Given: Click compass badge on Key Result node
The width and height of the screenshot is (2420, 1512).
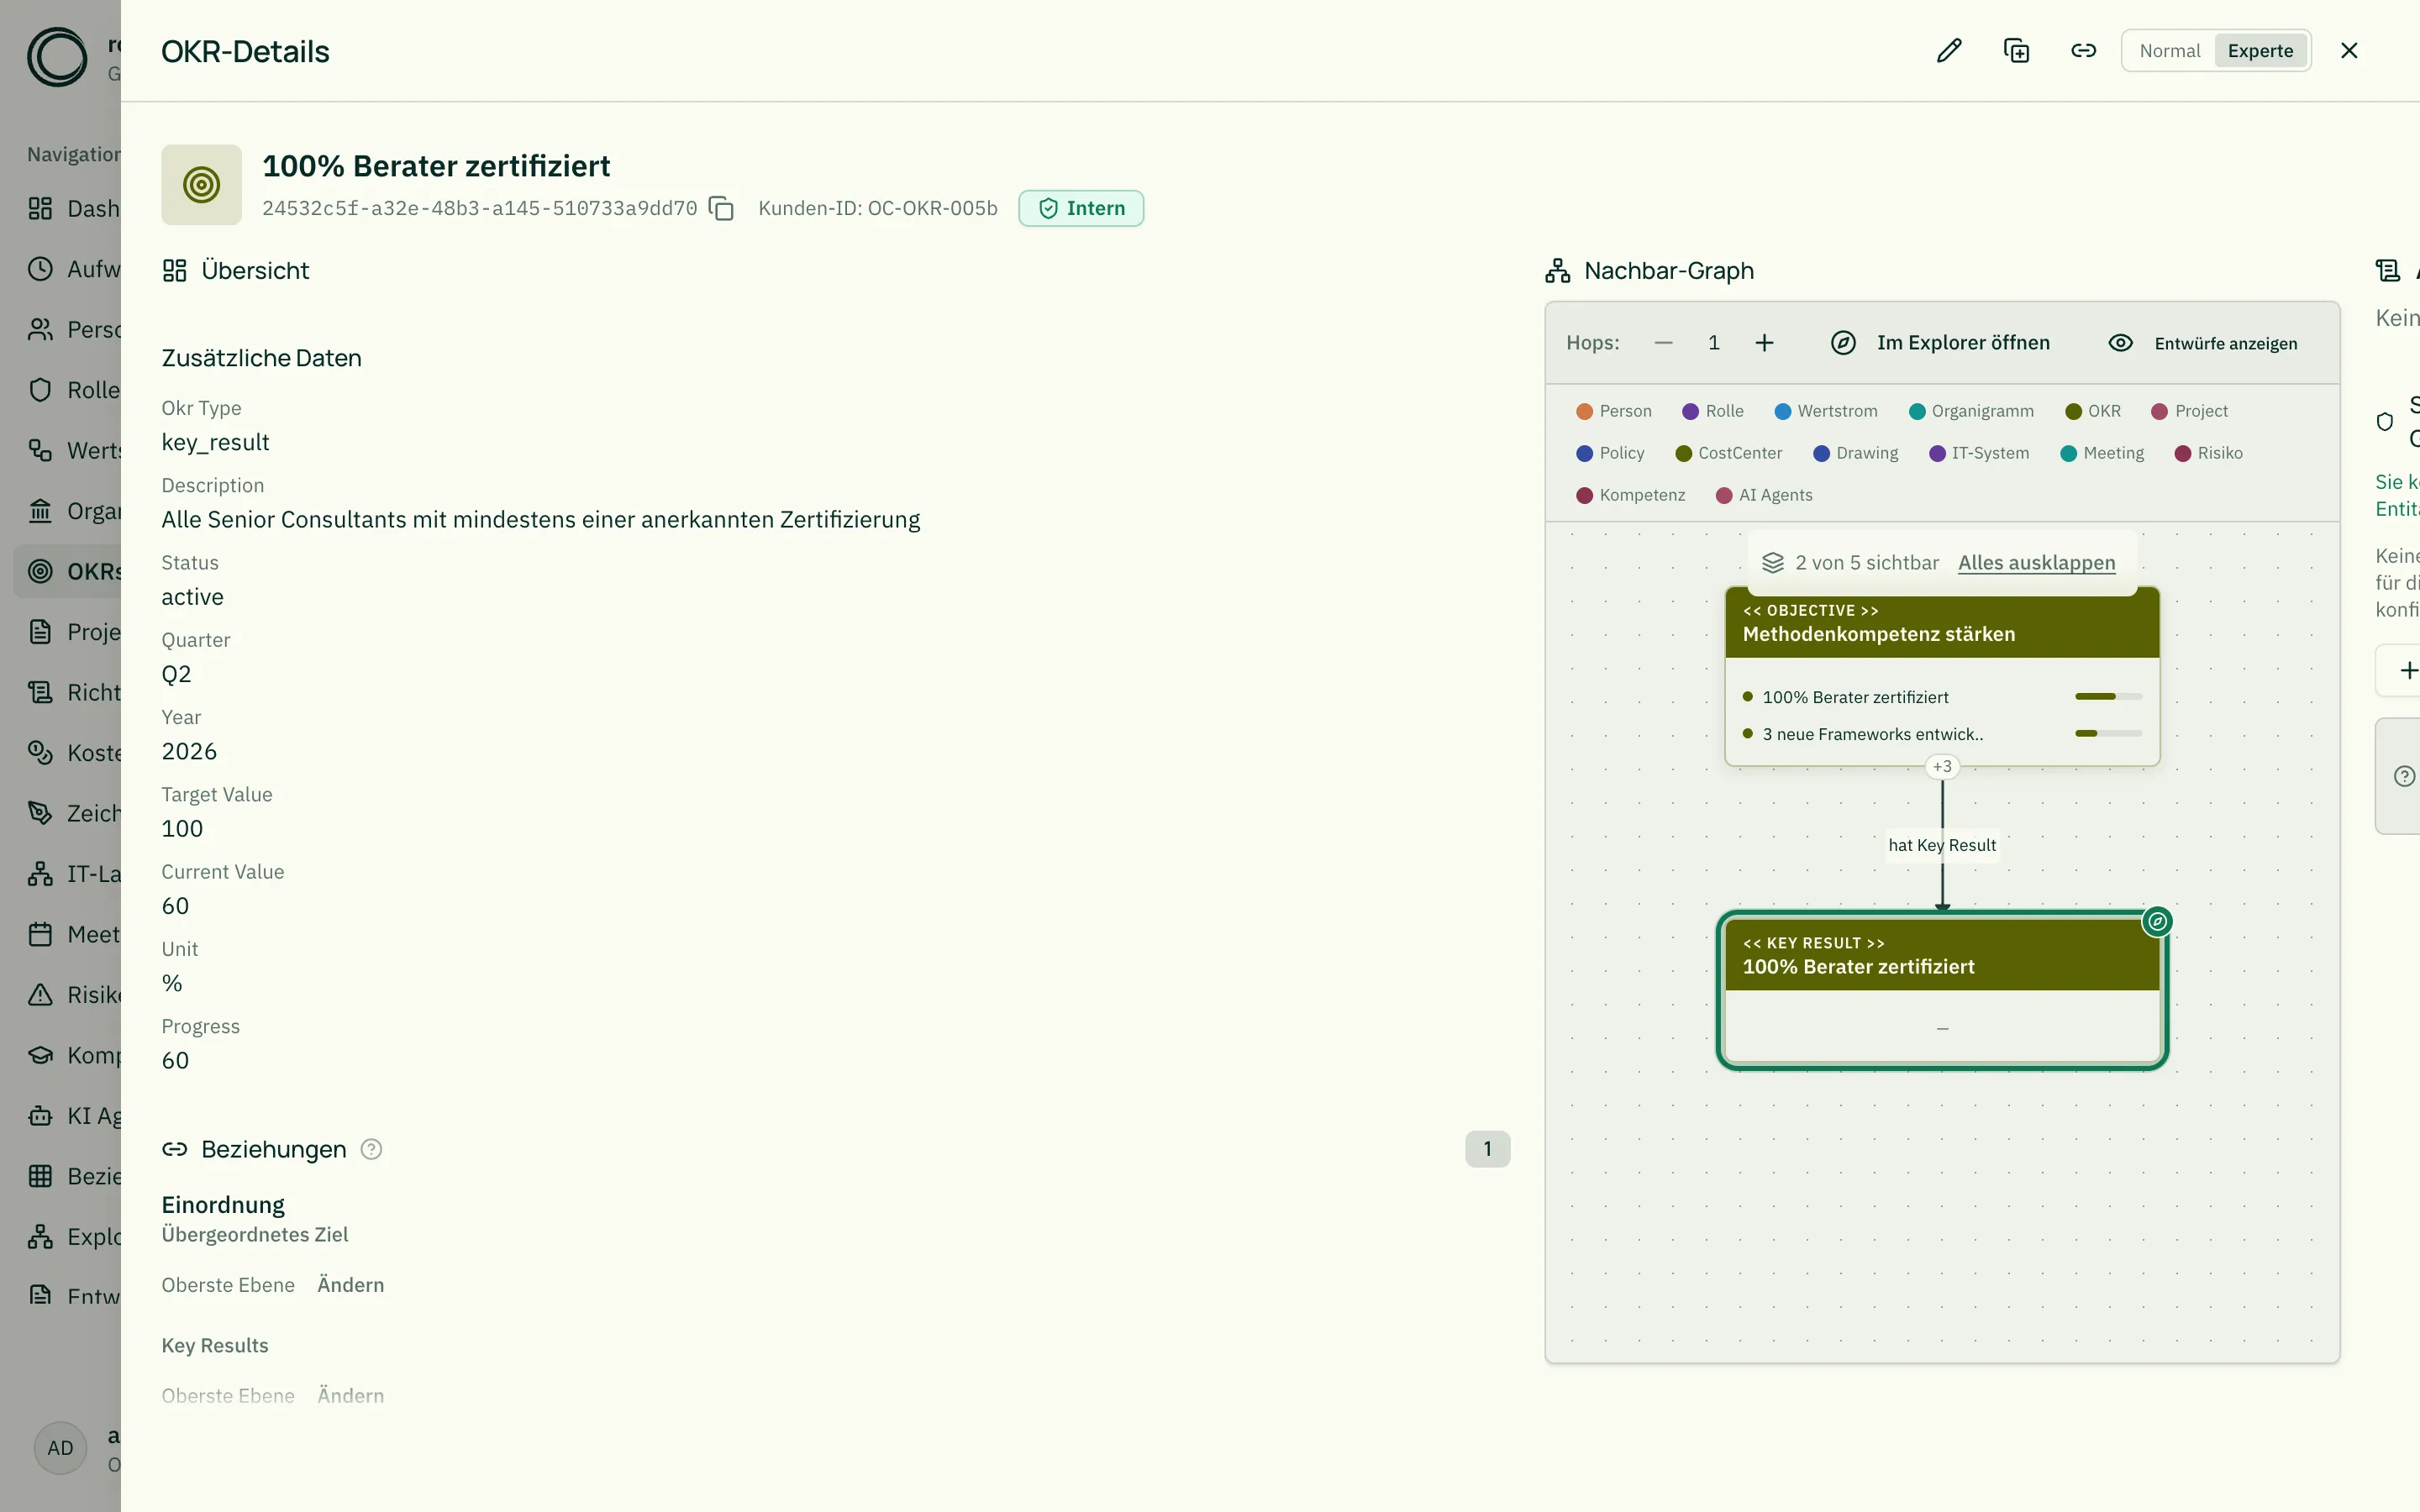Looking at the screenshot, I should [x=2158, y=921].
